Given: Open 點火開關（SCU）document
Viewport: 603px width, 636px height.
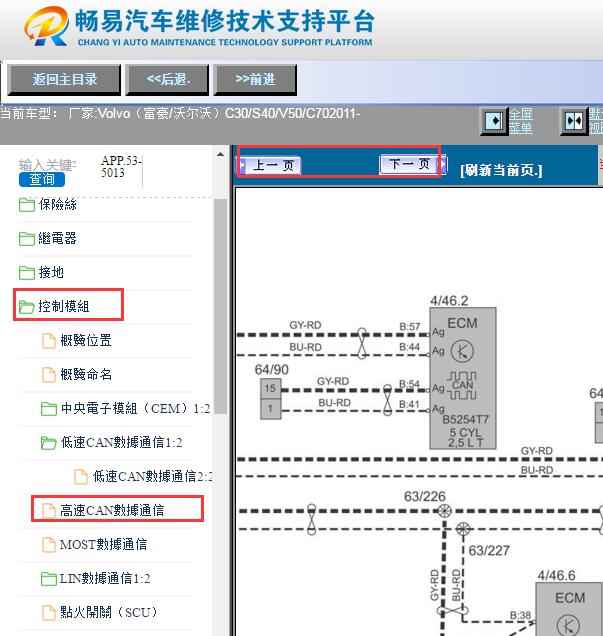Looking at the screenshot, I should coord(109,612).
